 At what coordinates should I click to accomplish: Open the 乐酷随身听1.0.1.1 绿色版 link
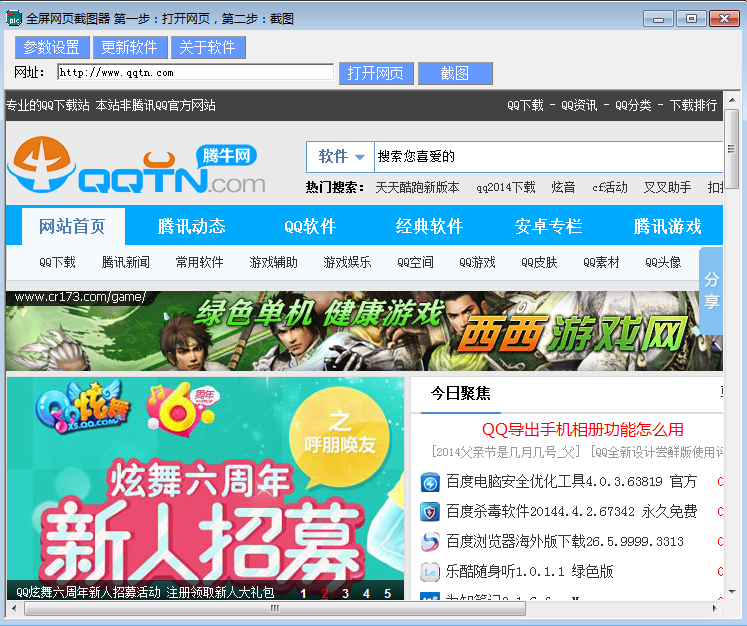(529, 572)
